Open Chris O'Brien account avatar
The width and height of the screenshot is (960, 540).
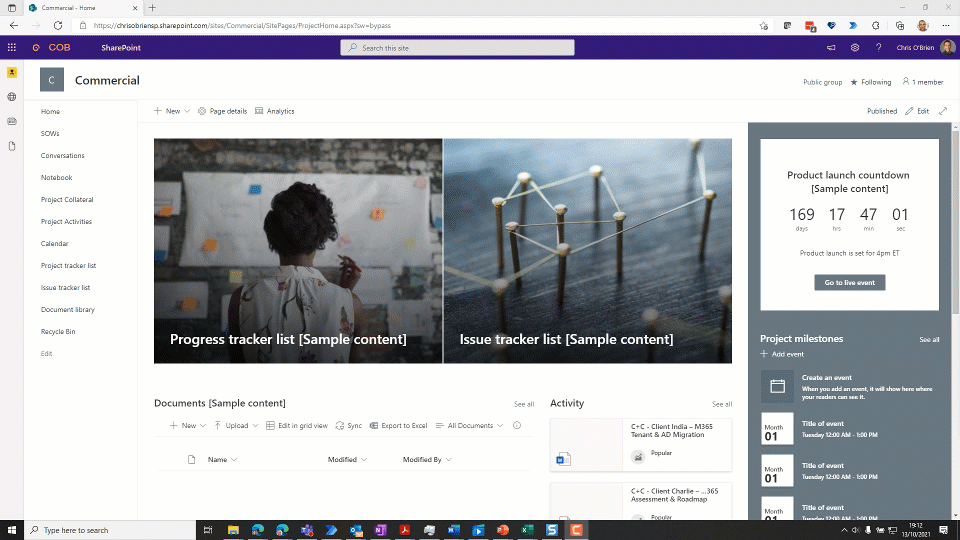(x=947, y=48)
